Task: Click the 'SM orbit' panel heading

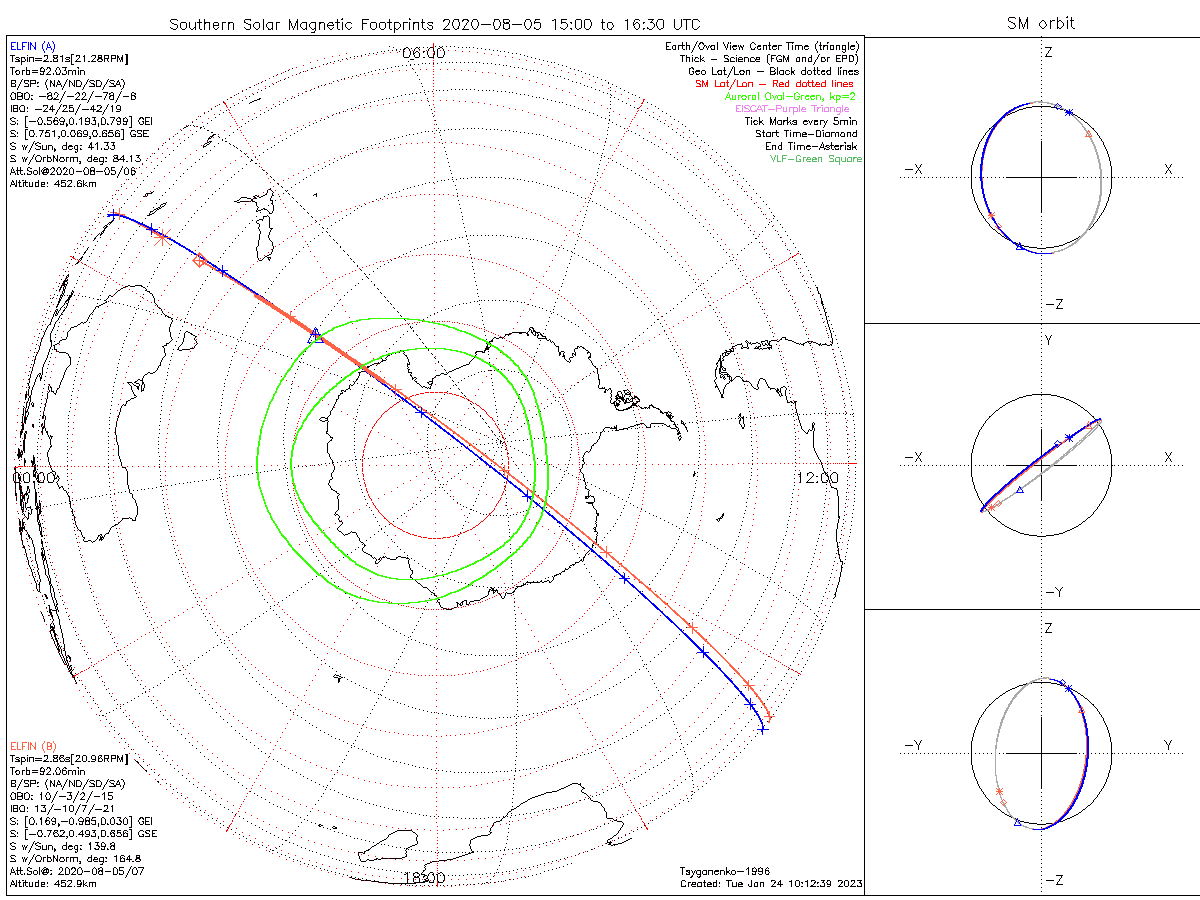Action: 1043,24
